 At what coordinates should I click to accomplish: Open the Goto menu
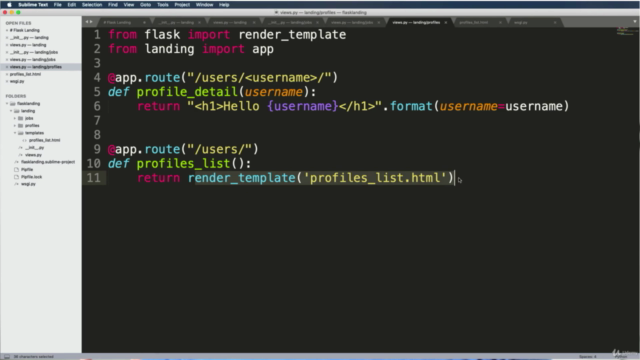145,4
